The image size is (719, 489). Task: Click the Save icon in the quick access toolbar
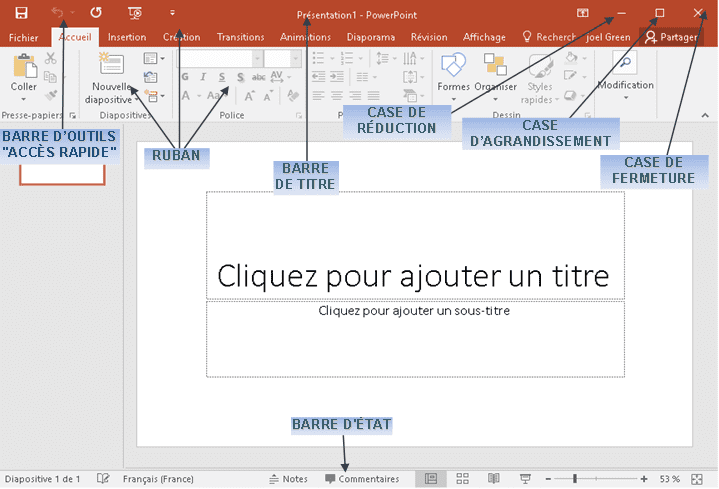tap(21, 13)
